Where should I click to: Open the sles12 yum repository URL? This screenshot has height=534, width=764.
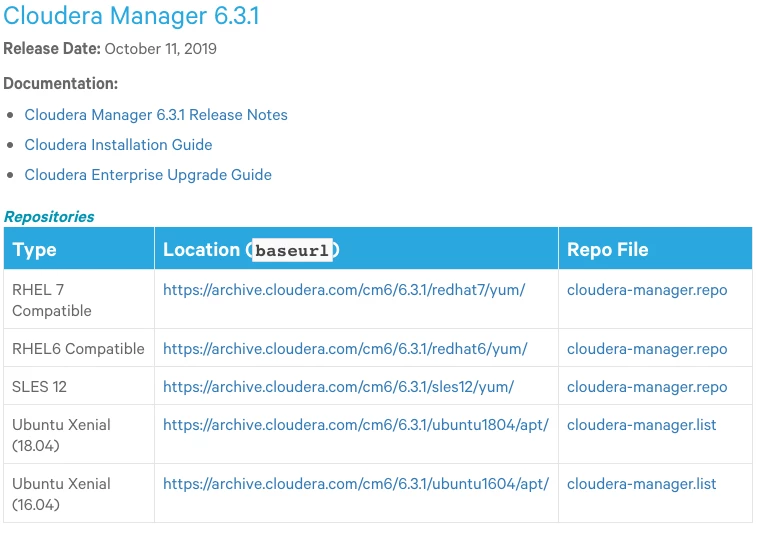pos(338,387)
